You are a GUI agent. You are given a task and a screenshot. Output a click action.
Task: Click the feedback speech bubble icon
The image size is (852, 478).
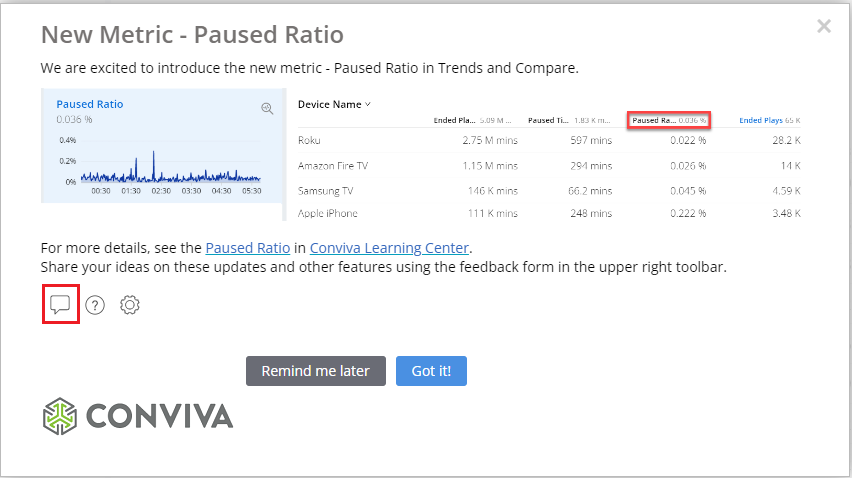[x=60, y=304]
